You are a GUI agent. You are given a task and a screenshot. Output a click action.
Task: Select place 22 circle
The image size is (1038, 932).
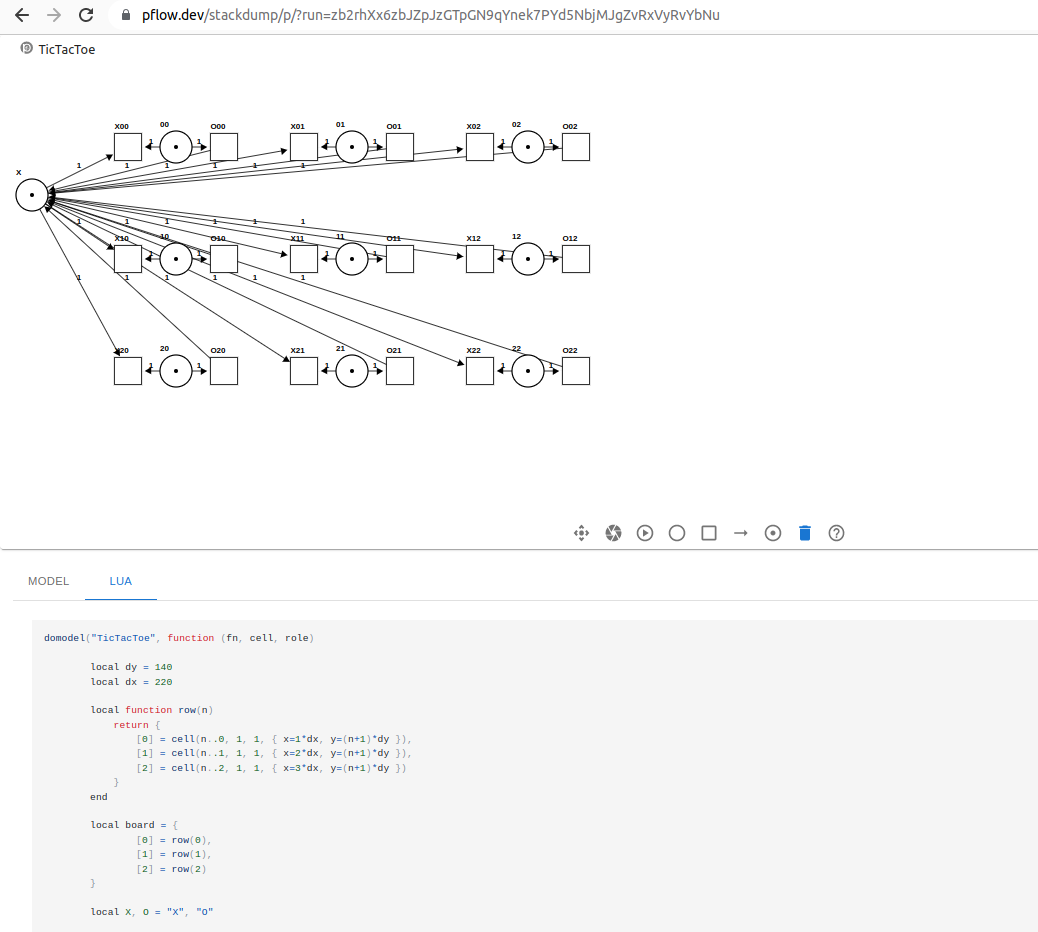pos(528,371)
